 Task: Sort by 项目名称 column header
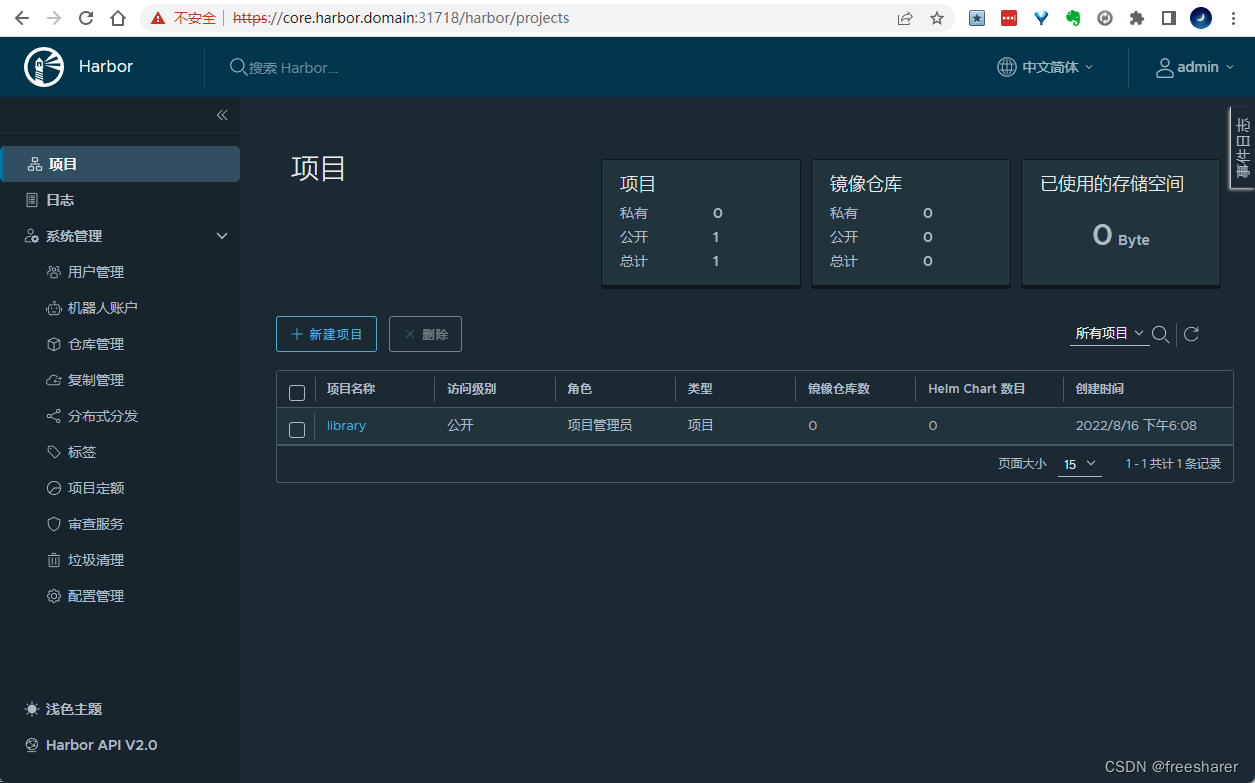pos(351,389)
